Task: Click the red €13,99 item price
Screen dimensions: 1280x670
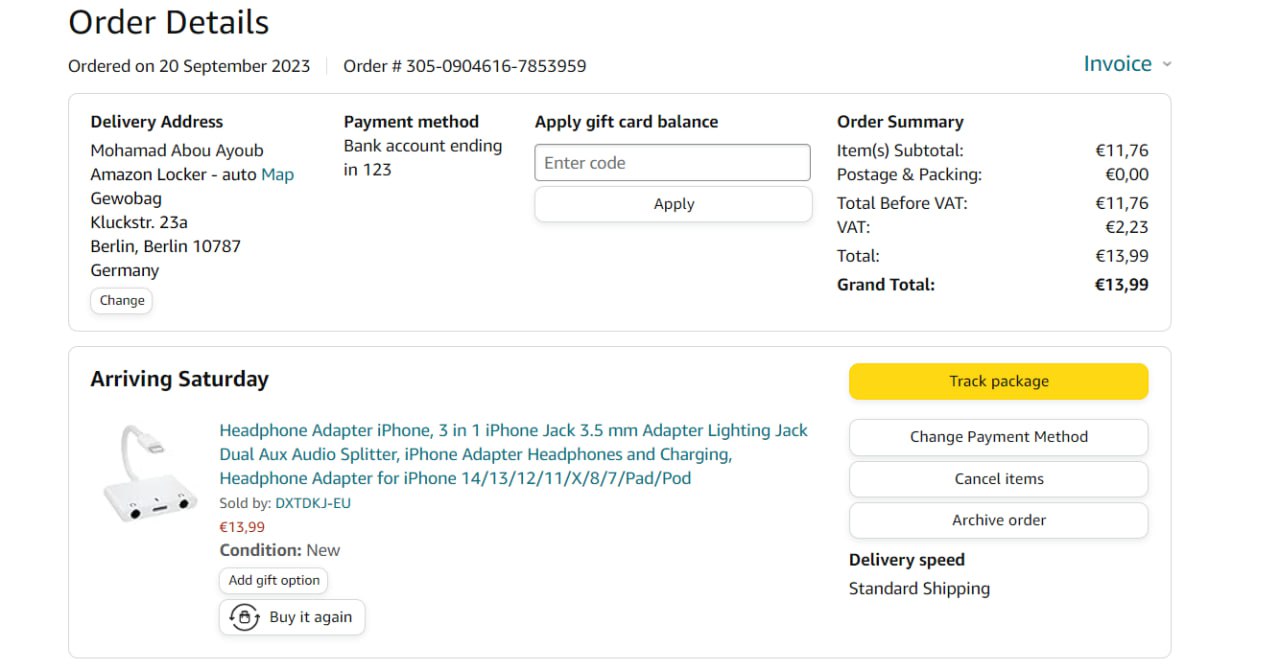Action: click(x=242, y=527)
